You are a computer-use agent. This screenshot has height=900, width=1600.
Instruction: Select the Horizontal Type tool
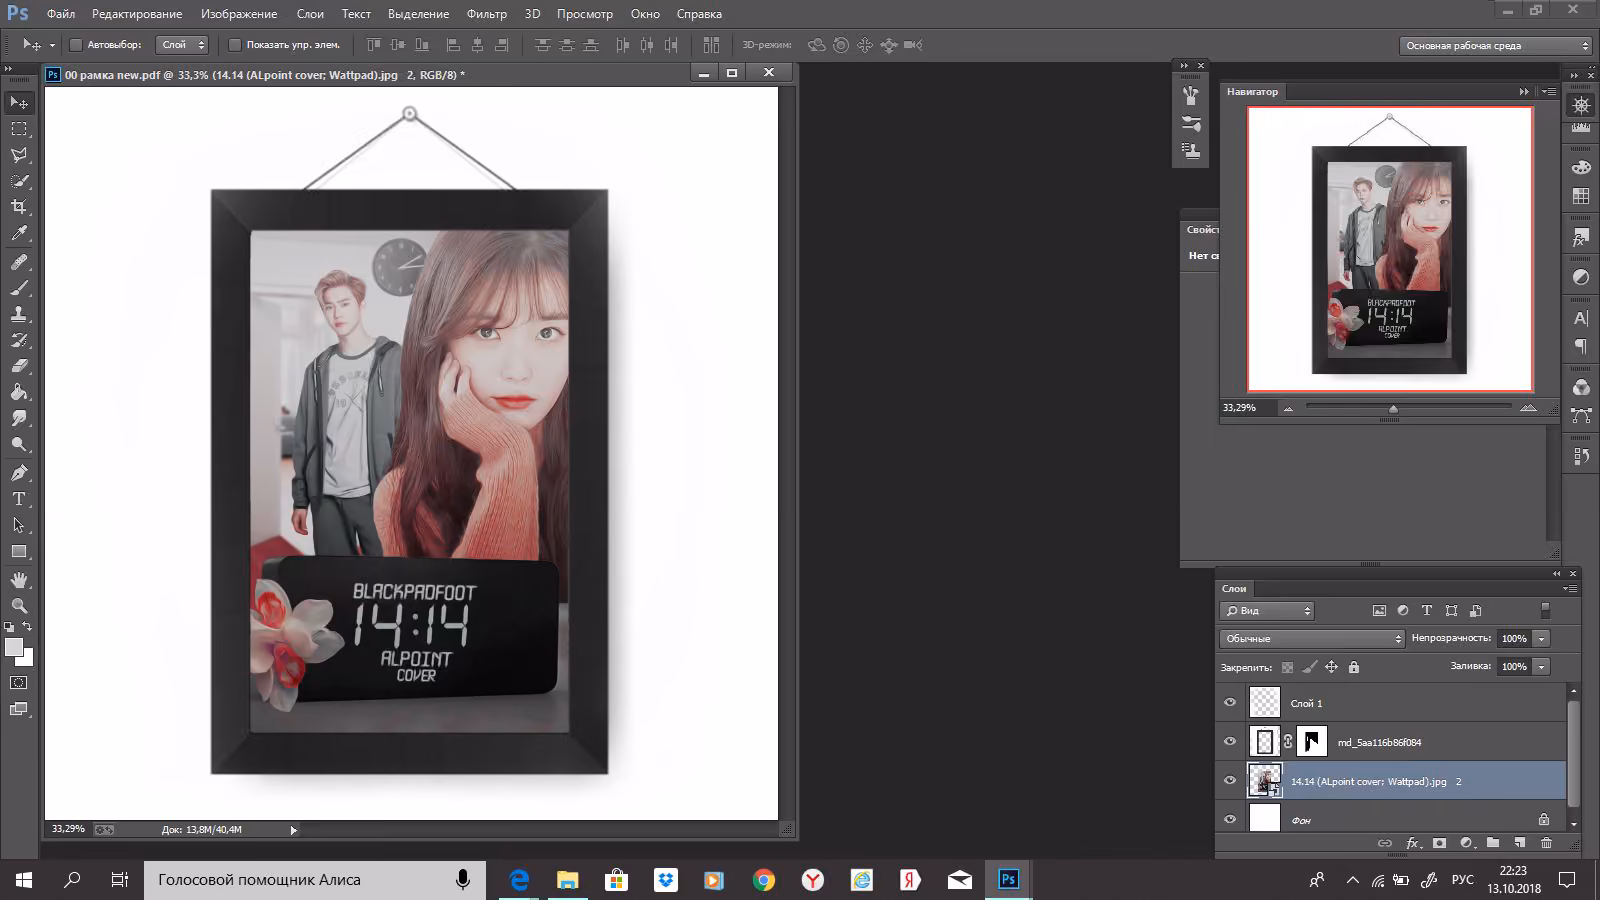coord(19,499)
